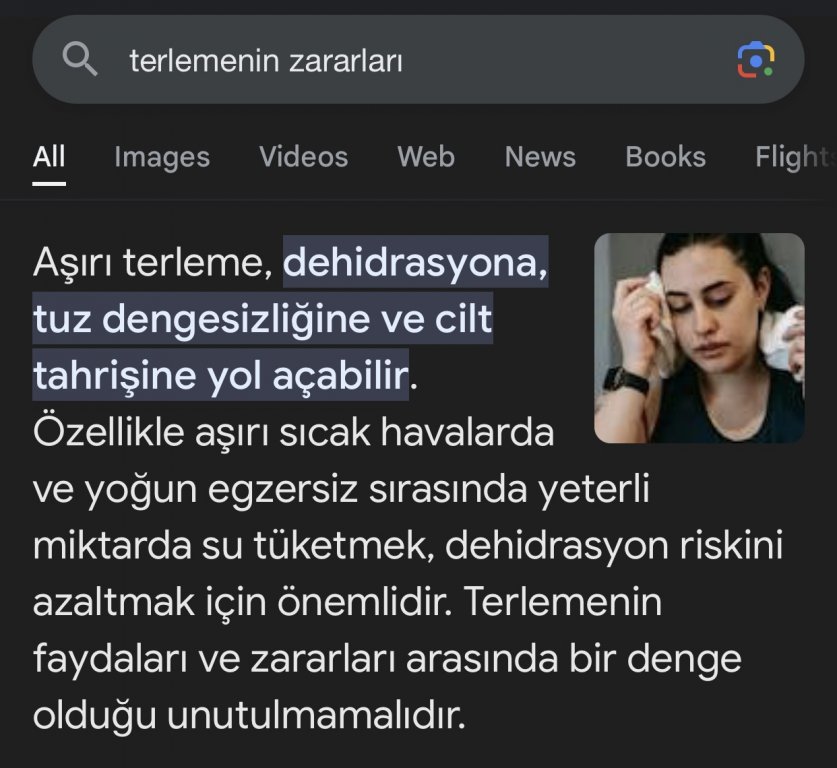Select the All tab
Screen dimensions: 837x768
pyautogui.click(x=49, y=157)
